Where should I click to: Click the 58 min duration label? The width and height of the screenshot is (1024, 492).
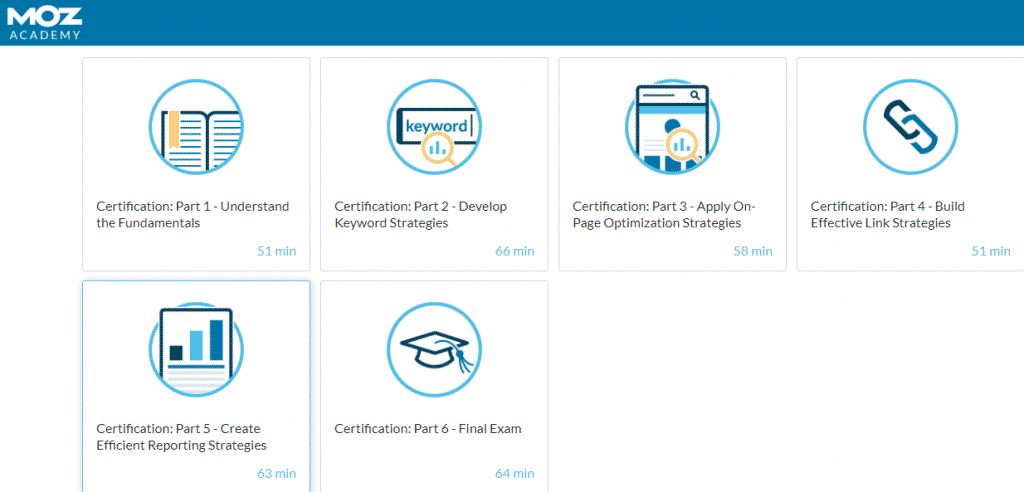click(x=752, y=251)
